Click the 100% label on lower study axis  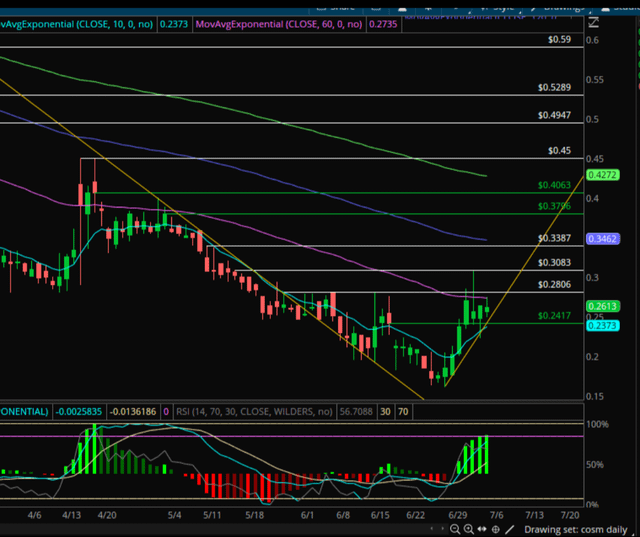coord(597,424)
